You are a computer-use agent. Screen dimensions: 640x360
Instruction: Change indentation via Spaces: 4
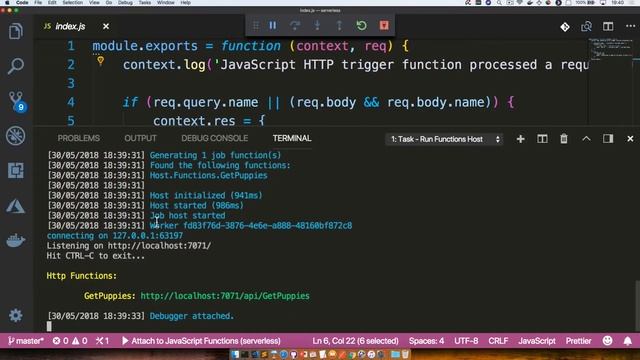[x=426, y=341]
